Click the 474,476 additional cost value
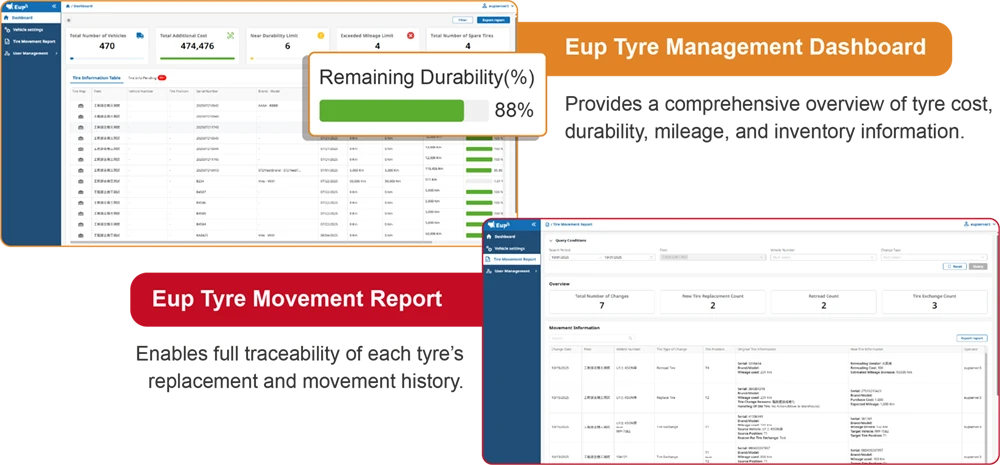Viewport: 1000px width, 465px height. coord(197,46)
